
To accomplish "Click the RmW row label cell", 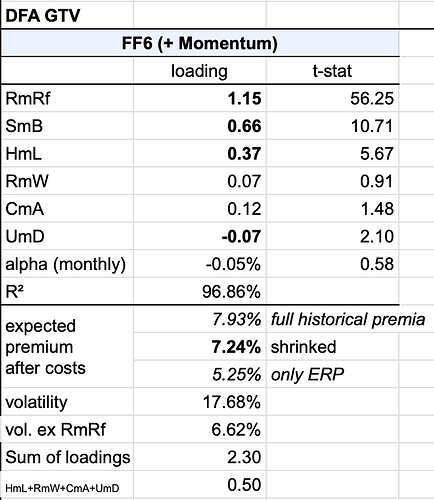I will coord(67,182).
